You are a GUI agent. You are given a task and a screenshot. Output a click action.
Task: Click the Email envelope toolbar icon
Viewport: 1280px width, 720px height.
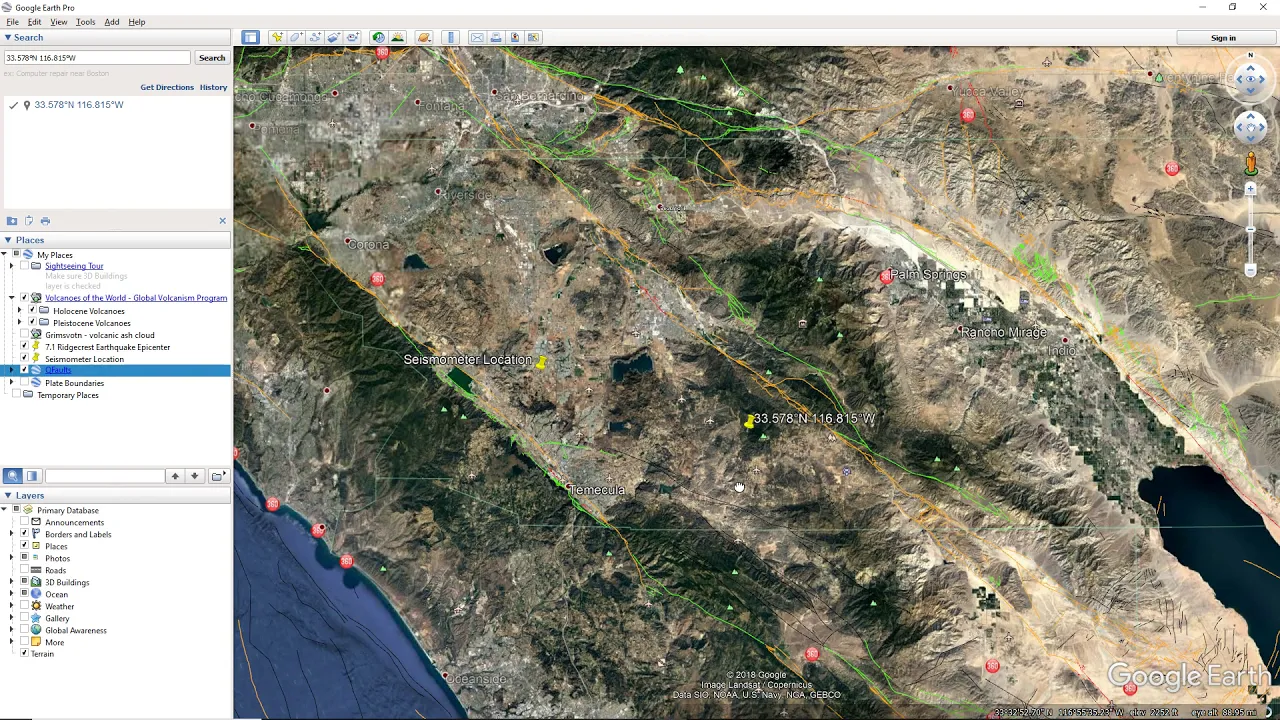[477, 37]
